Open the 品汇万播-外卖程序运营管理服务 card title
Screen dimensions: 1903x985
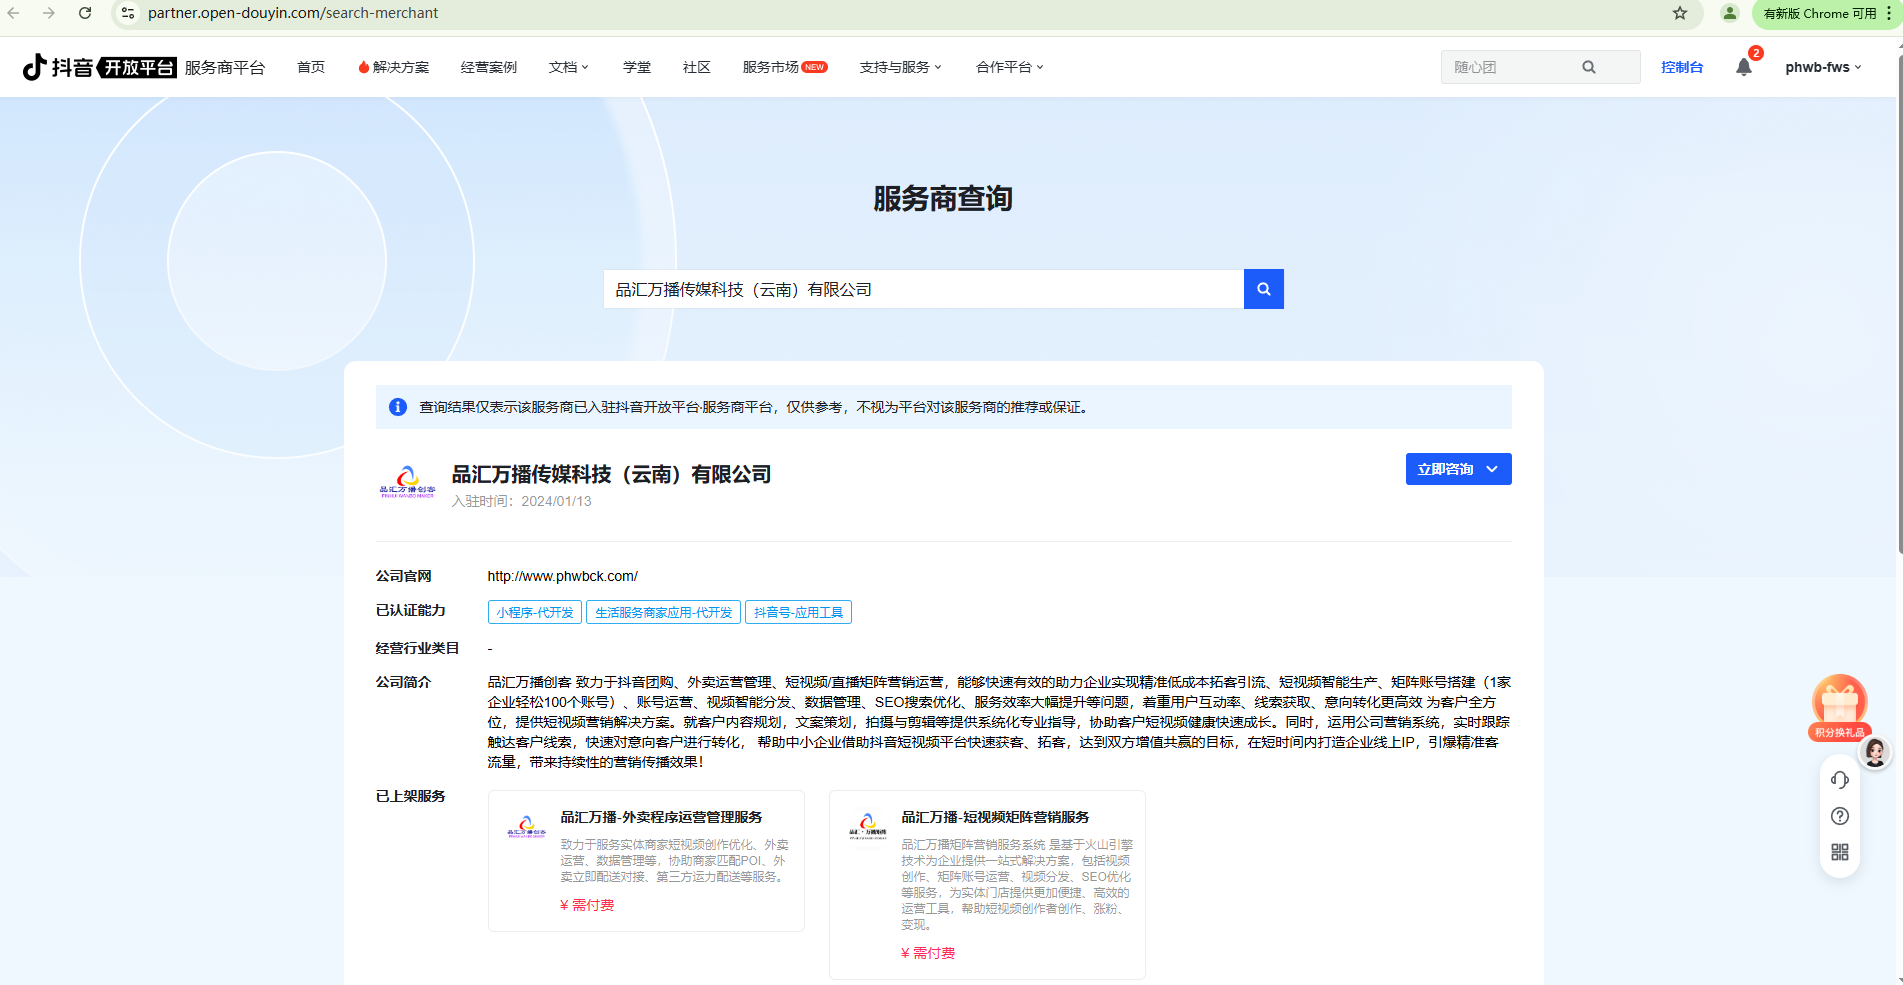click(x=661, y=817)
